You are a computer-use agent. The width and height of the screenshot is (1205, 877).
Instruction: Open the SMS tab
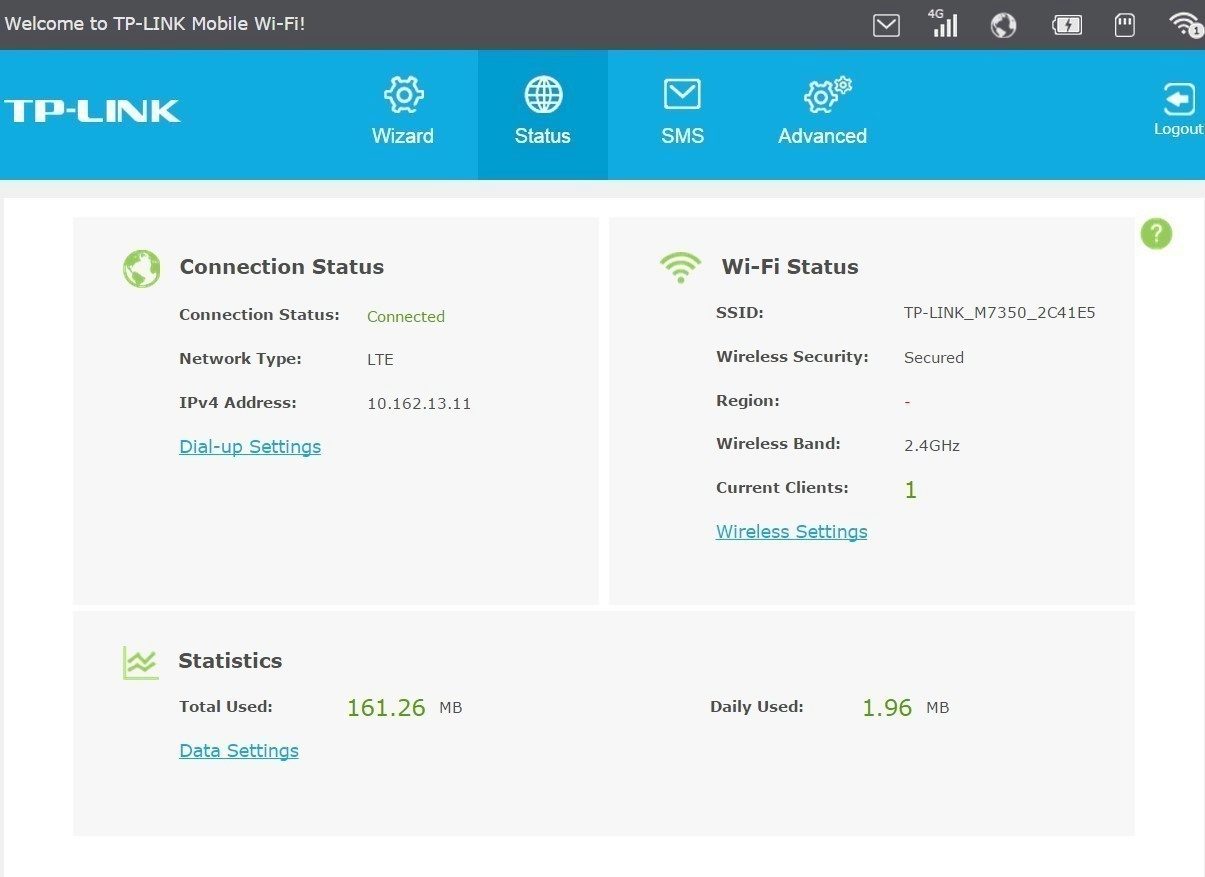pyautogui.click(x=683, y=113)
